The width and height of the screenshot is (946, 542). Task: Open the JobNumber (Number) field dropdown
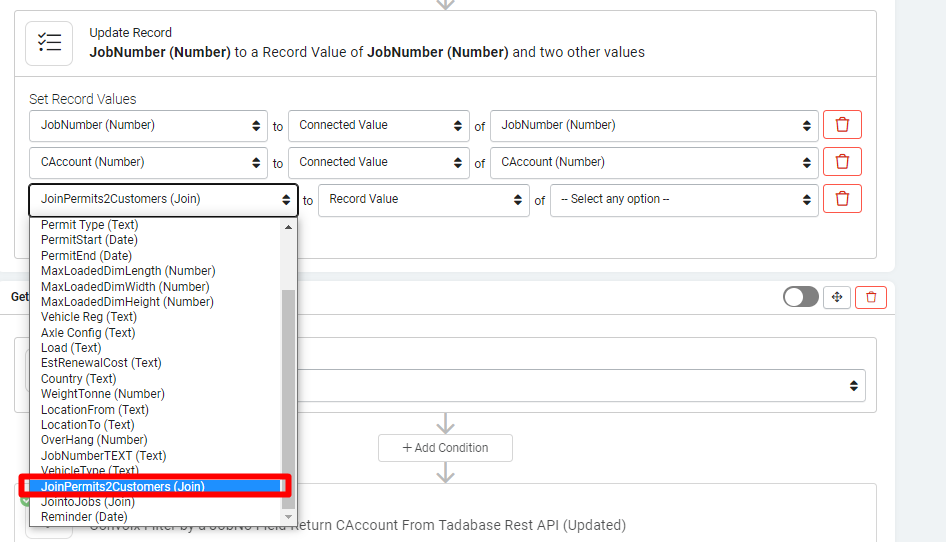point(148,125)
